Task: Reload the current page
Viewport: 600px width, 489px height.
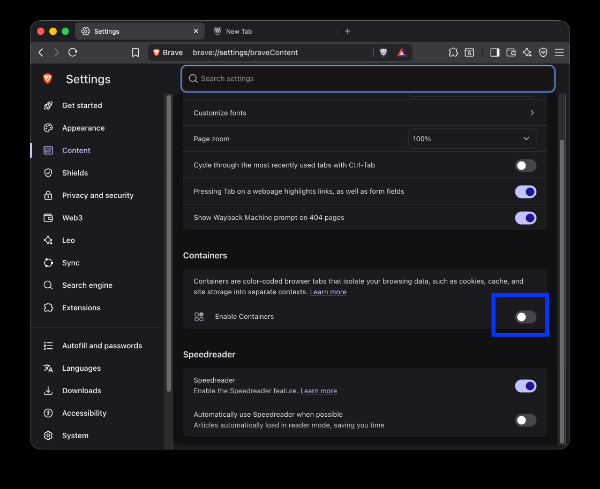Action: coord(73,52)
